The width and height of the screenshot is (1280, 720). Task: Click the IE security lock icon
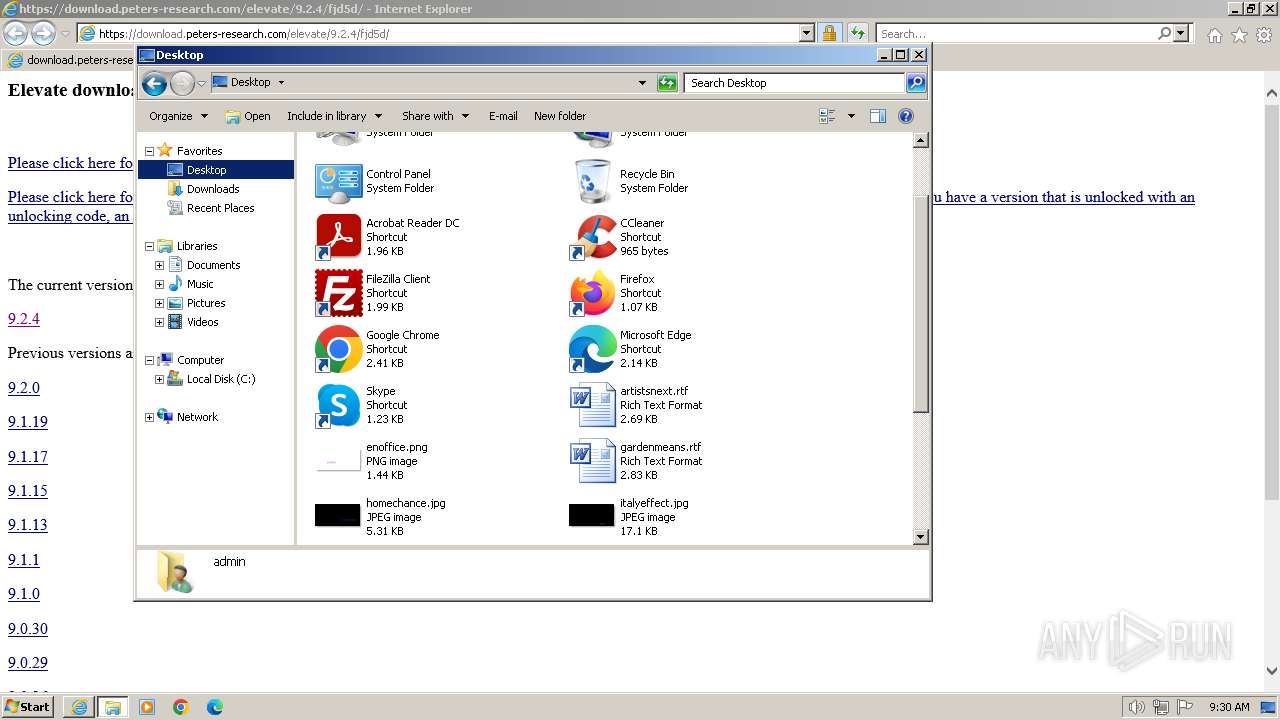[829, 33]
